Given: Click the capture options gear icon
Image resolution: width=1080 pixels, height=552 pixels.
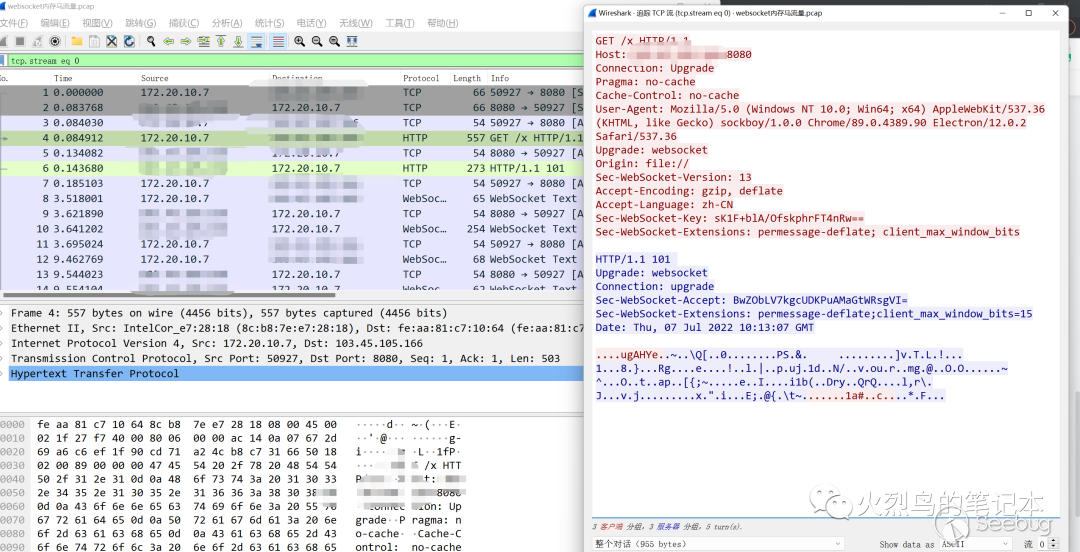Looking at the screenshot, I should coord(54,41).
